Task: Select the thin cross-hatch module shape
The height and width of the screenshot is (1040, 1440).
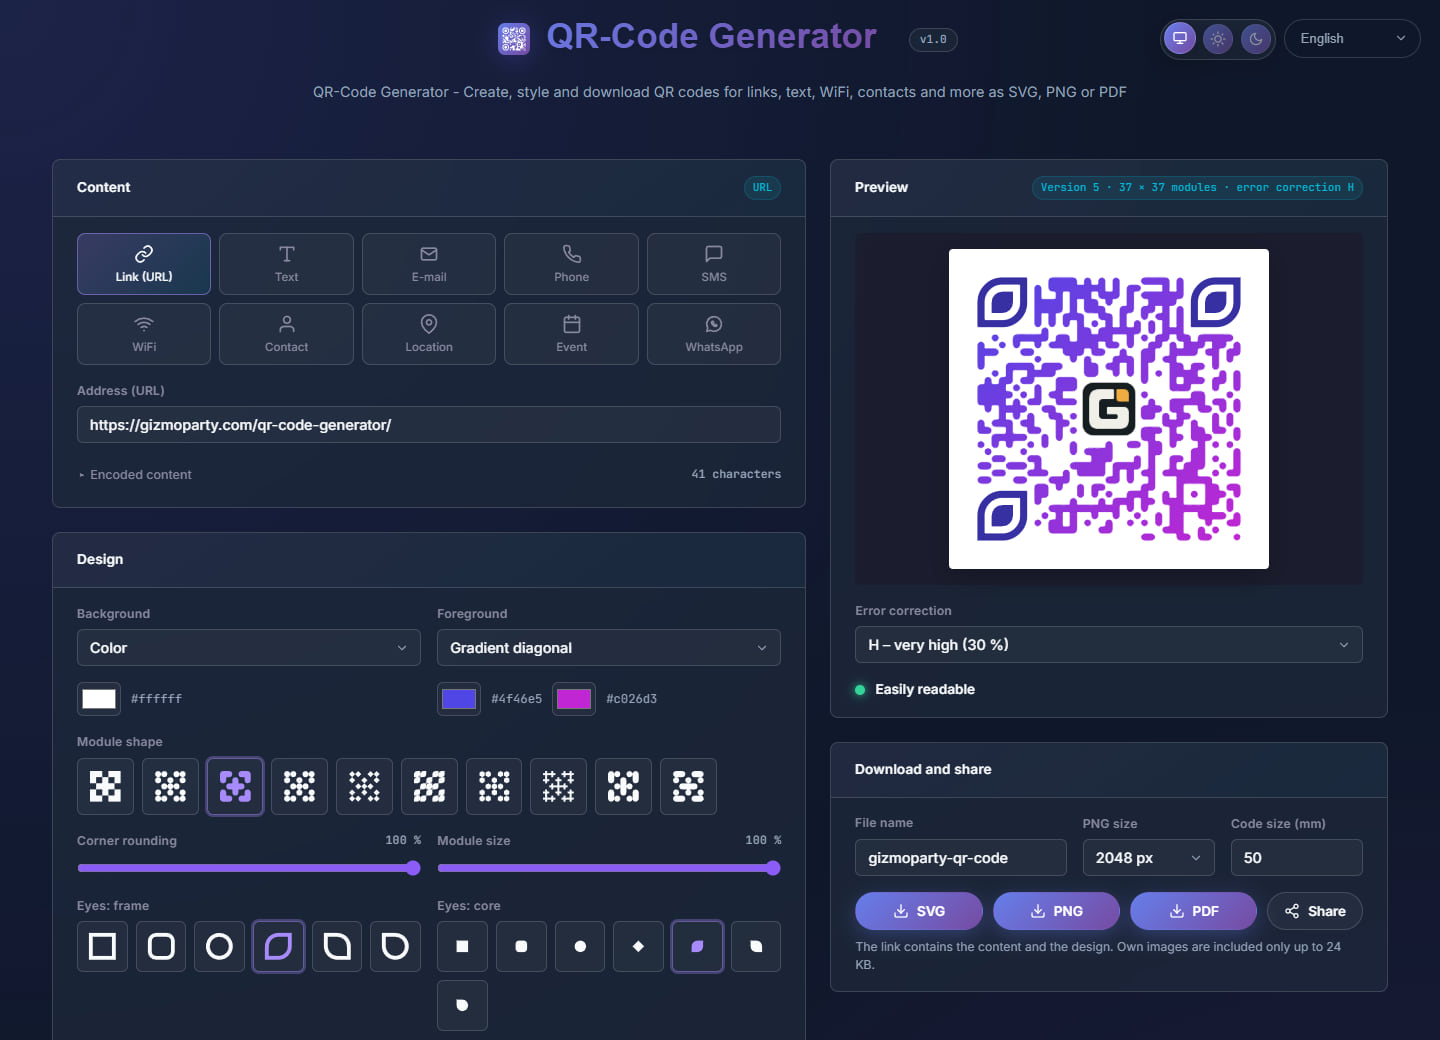Action: pyautogui.click(x=558, y=786)
